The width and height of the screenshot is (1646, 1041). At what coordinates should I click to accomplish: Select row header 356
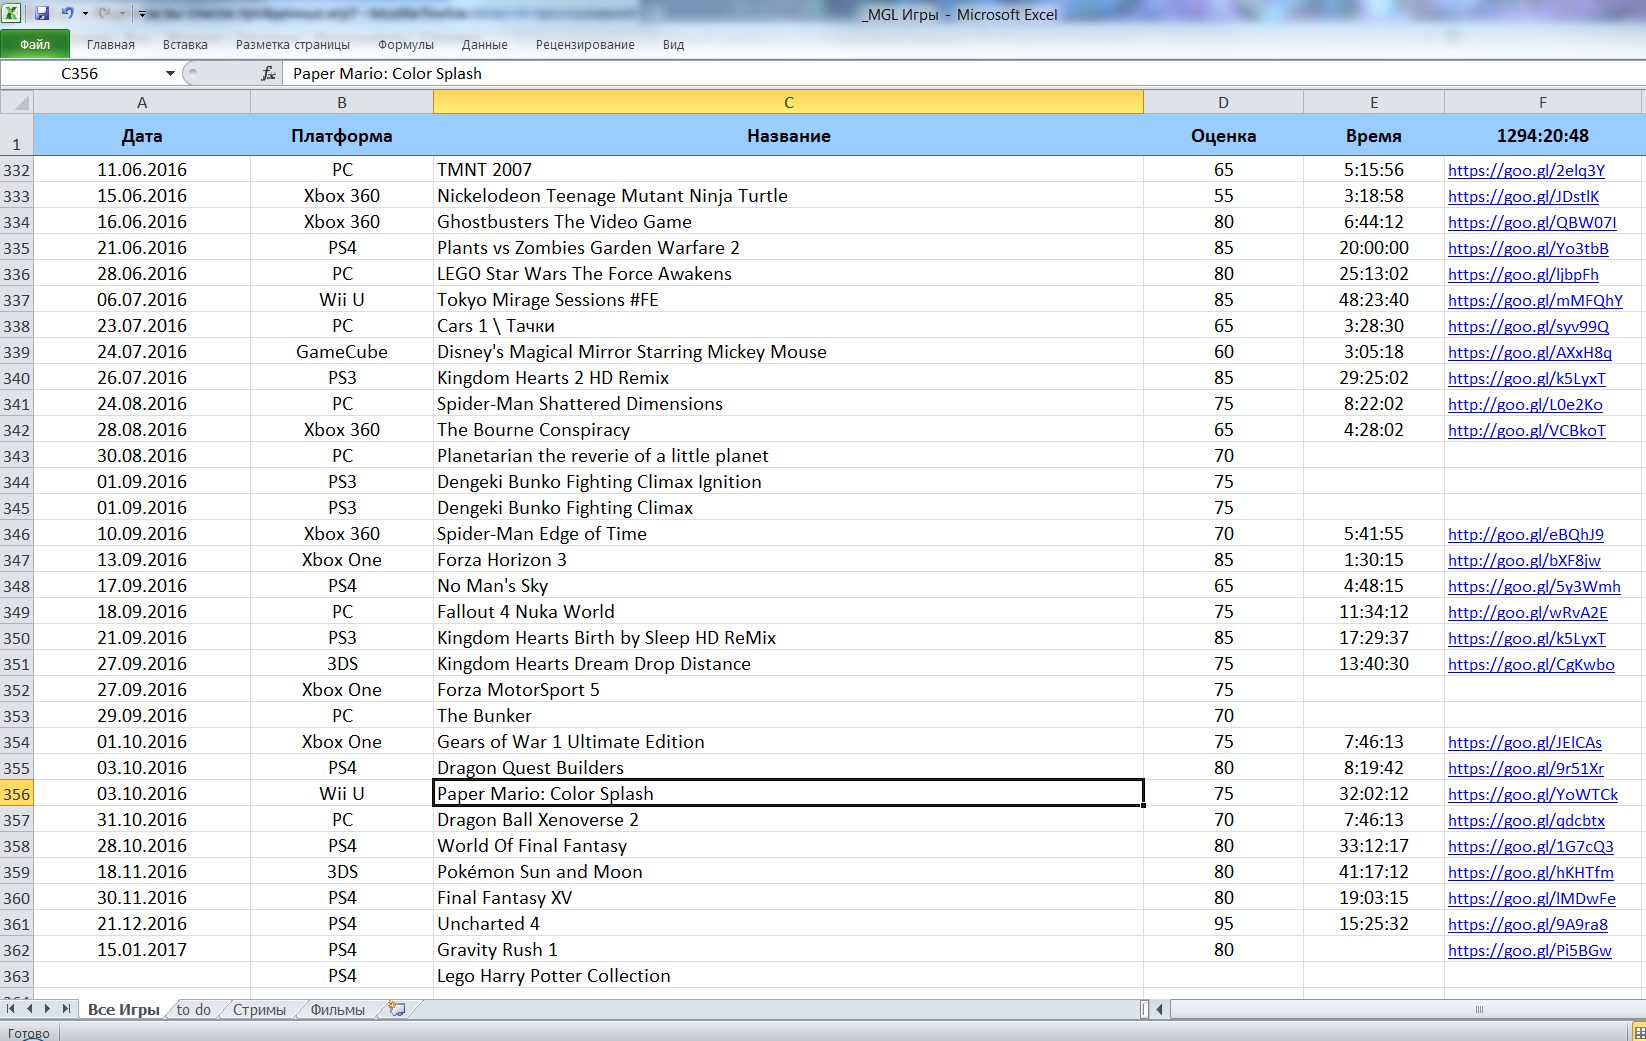(17, 794)
